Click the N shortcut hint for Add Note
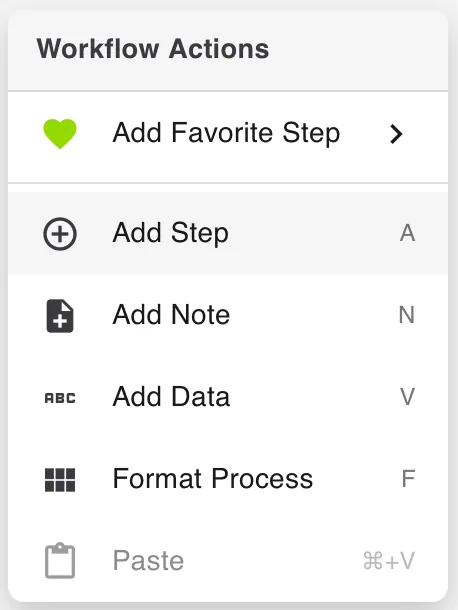 (407, 315)
